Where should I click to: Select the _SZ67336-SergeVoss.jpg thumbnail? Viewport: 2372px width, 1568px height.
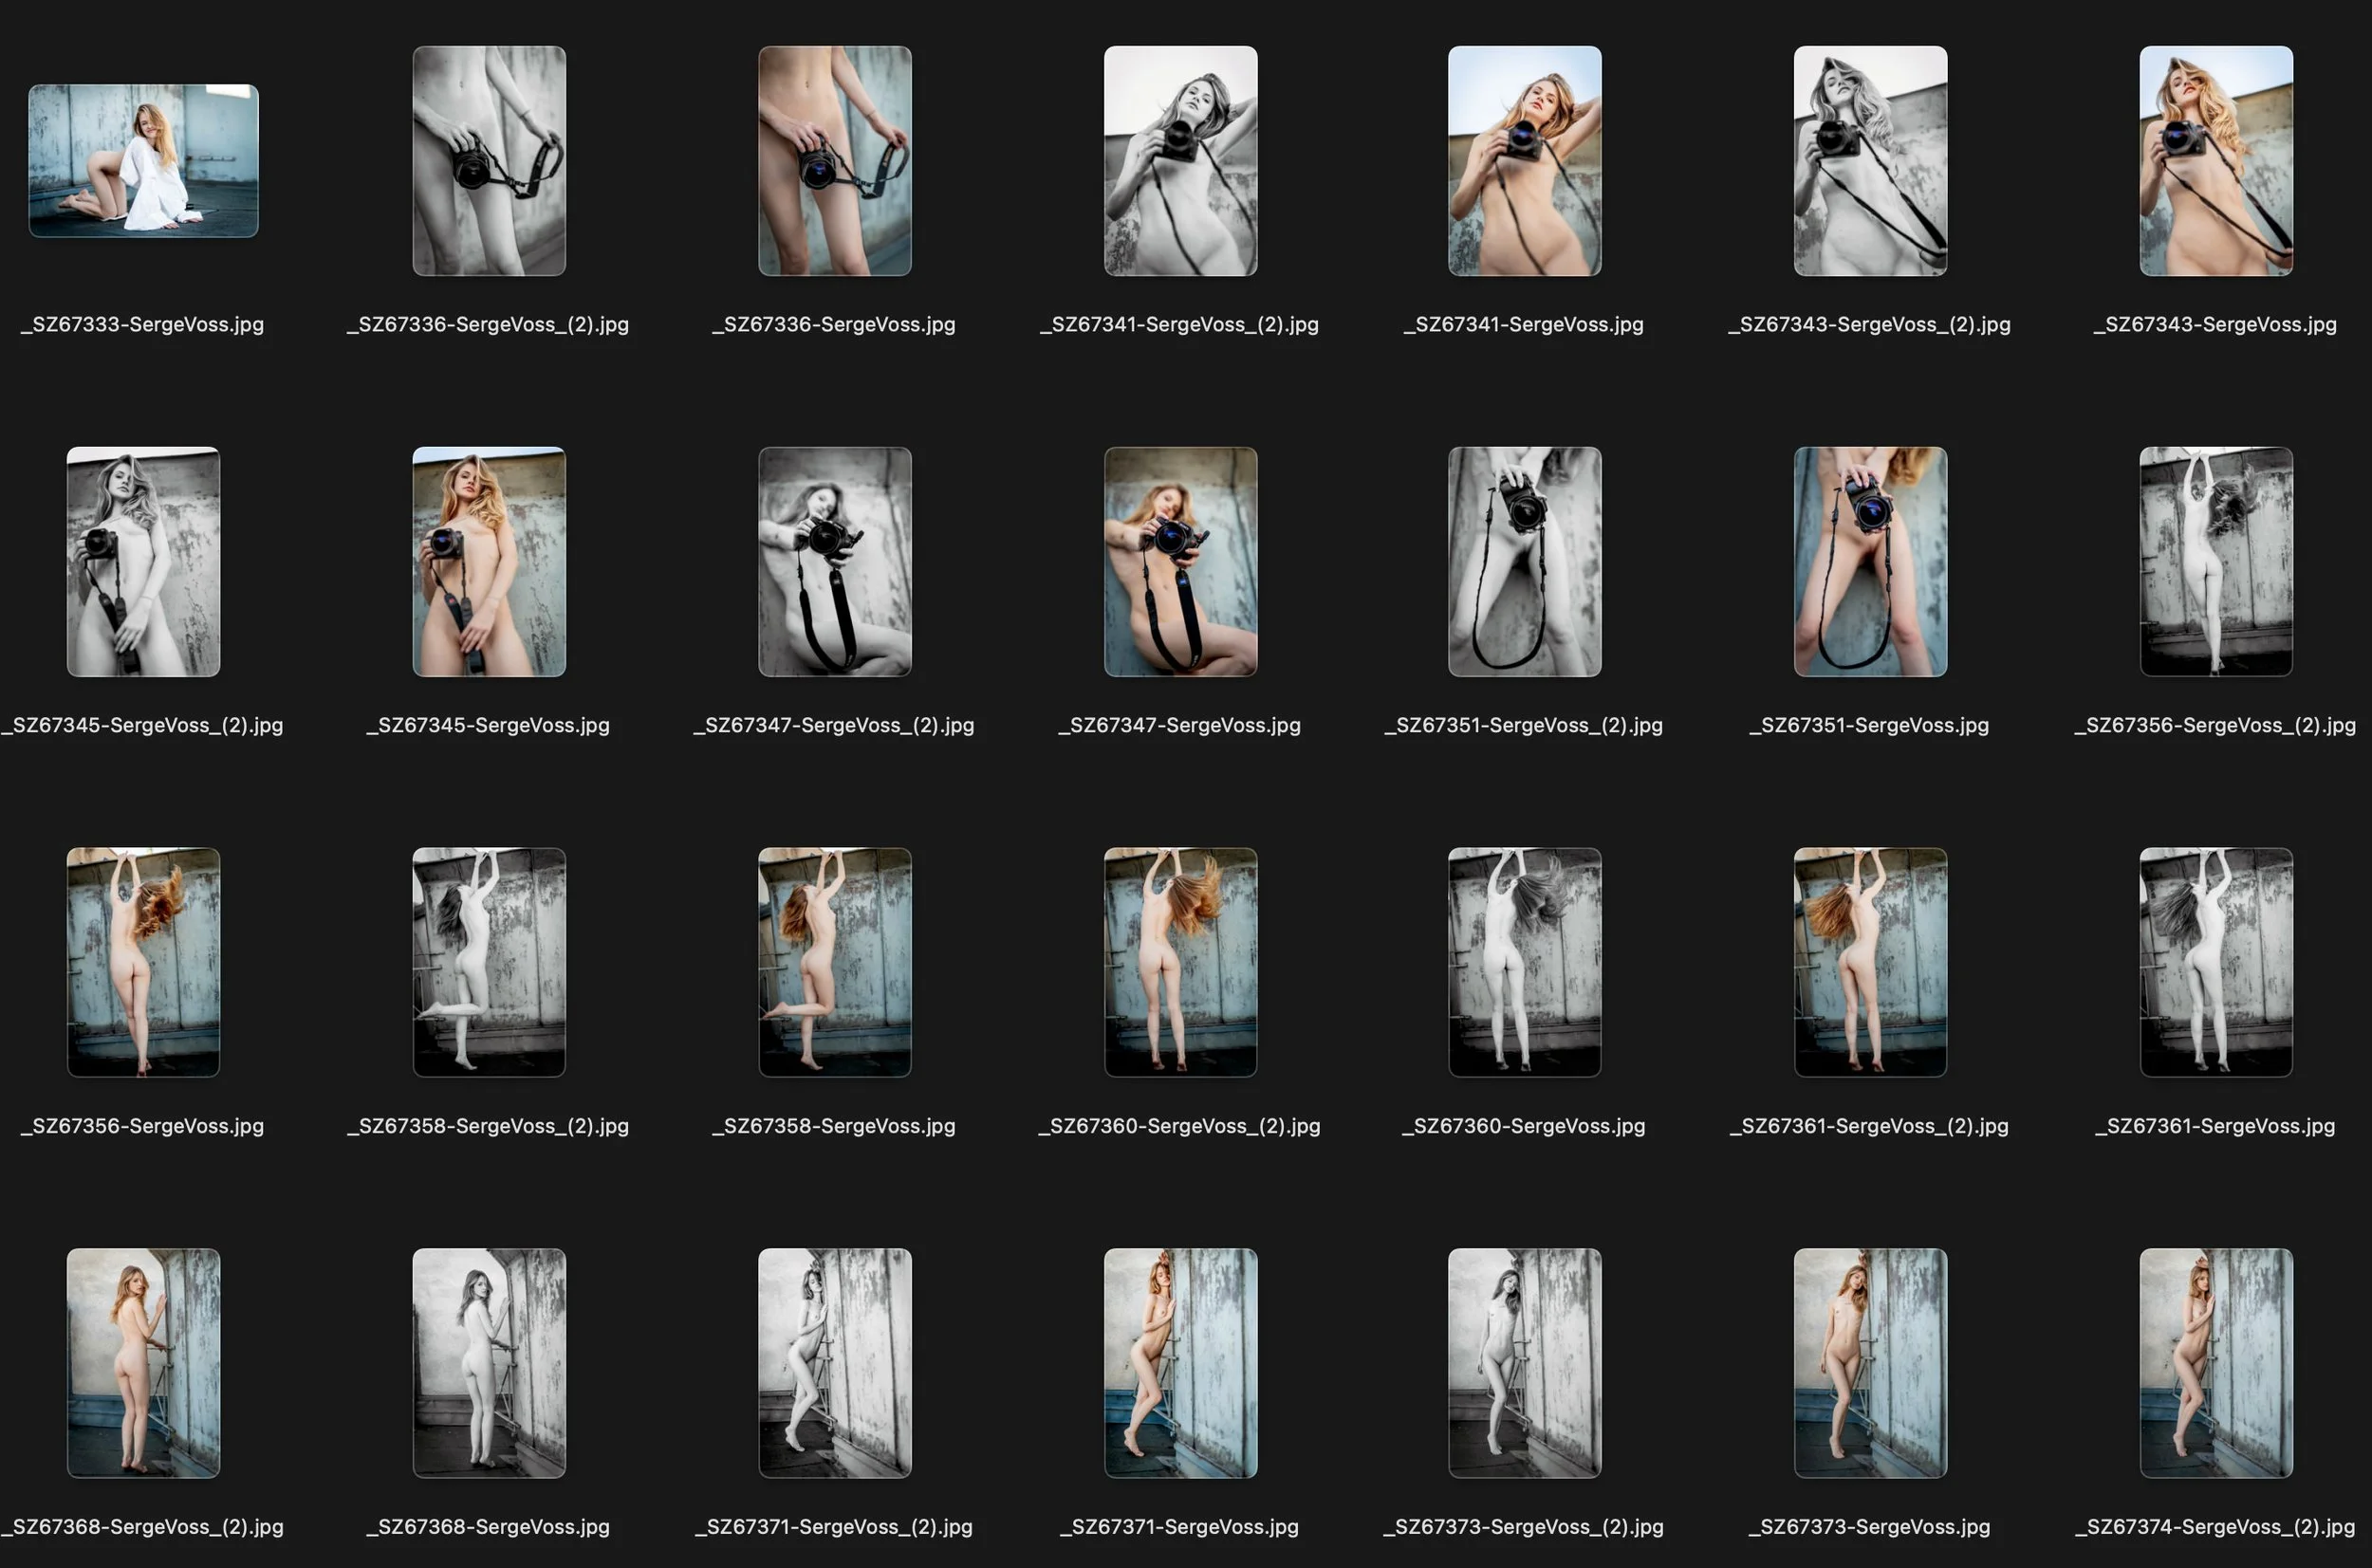[834, 162]
